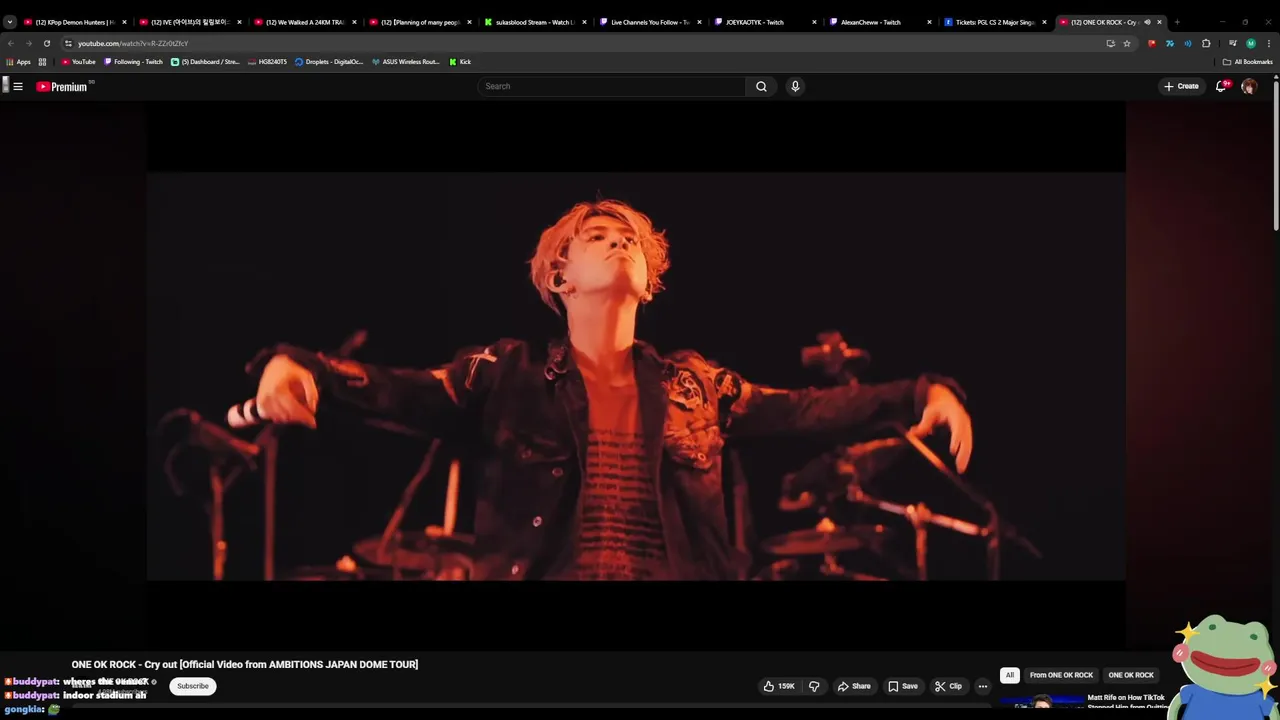
Task: Open Following - Twitch bookmark
Action: tap(134, 62)
